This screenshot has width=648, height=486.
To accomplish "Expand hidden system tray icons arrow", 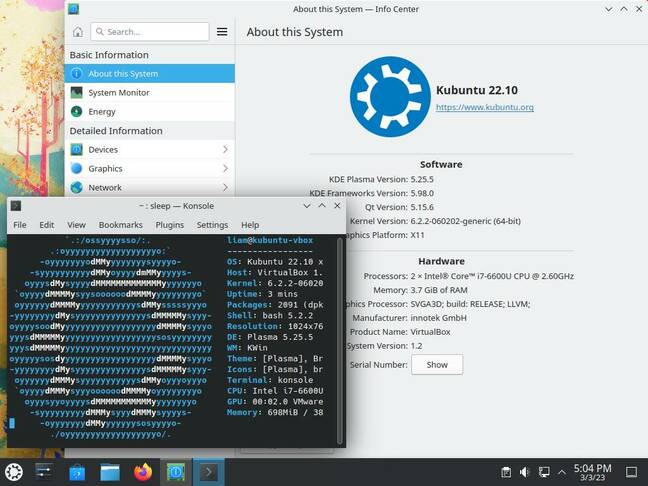I will pos(562,472).
